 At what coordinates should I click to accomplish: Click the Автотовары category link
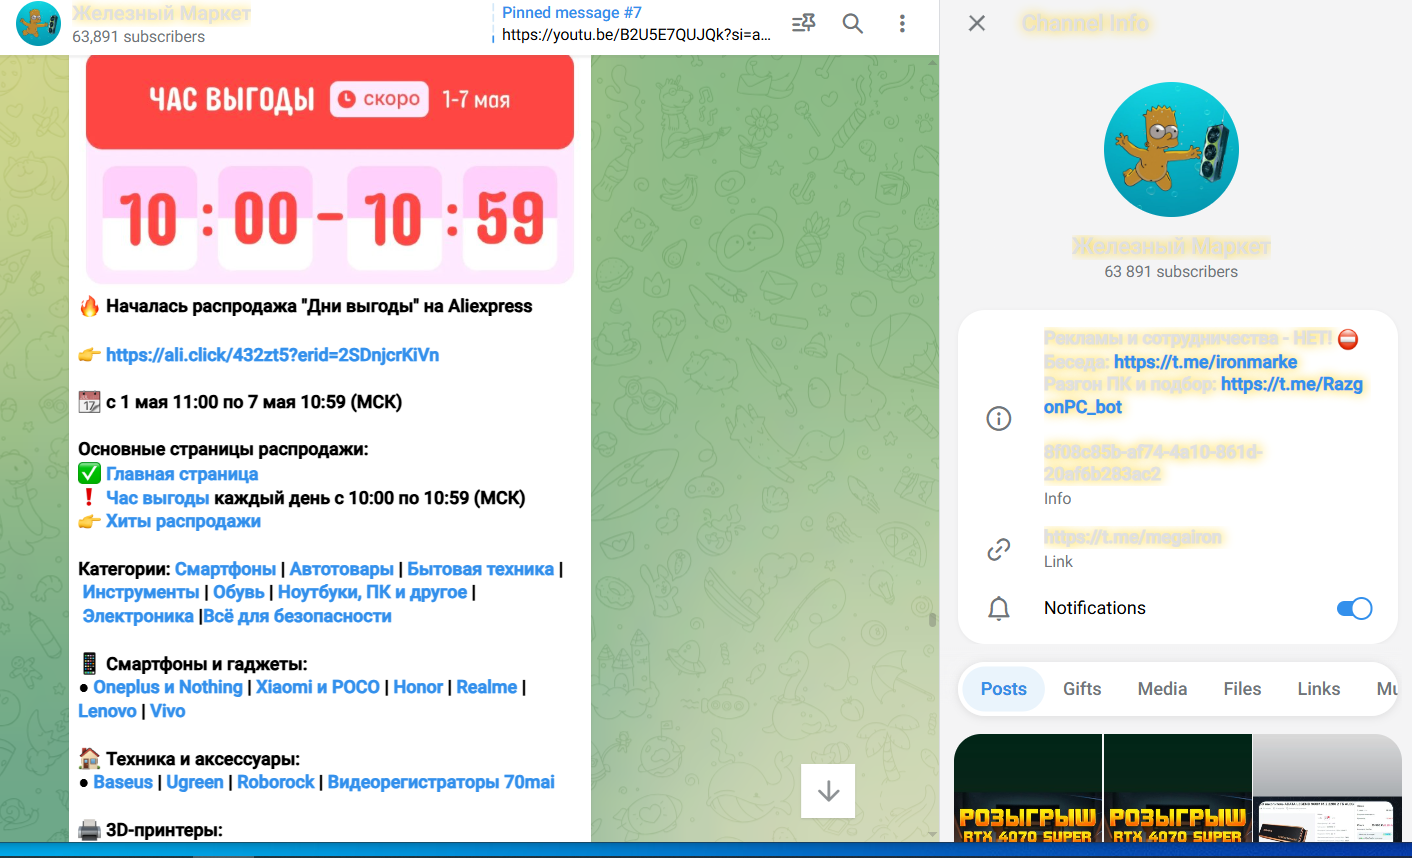(x=342, y=569)
